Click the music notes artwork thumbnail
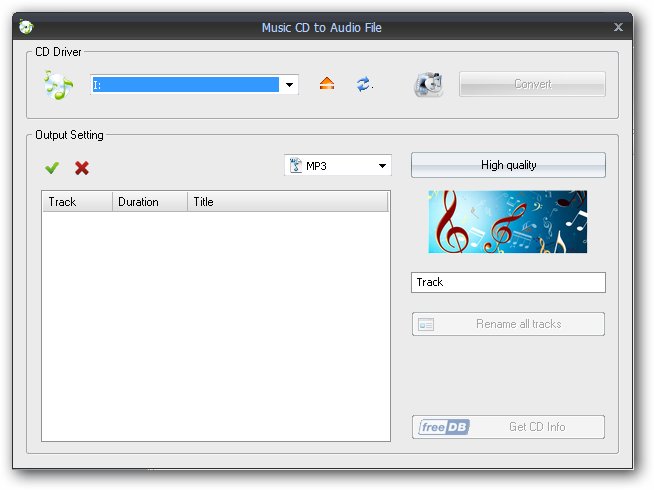 508,221
